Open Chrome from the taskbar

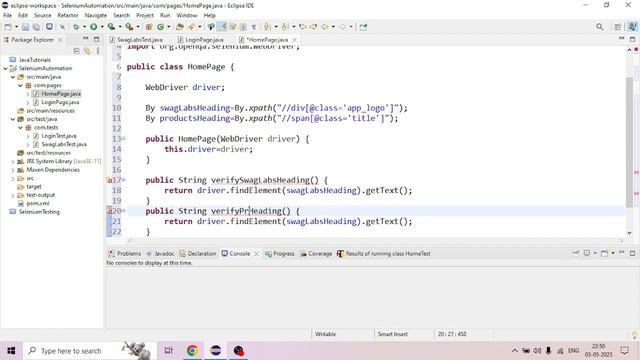(x=192, y=351)
